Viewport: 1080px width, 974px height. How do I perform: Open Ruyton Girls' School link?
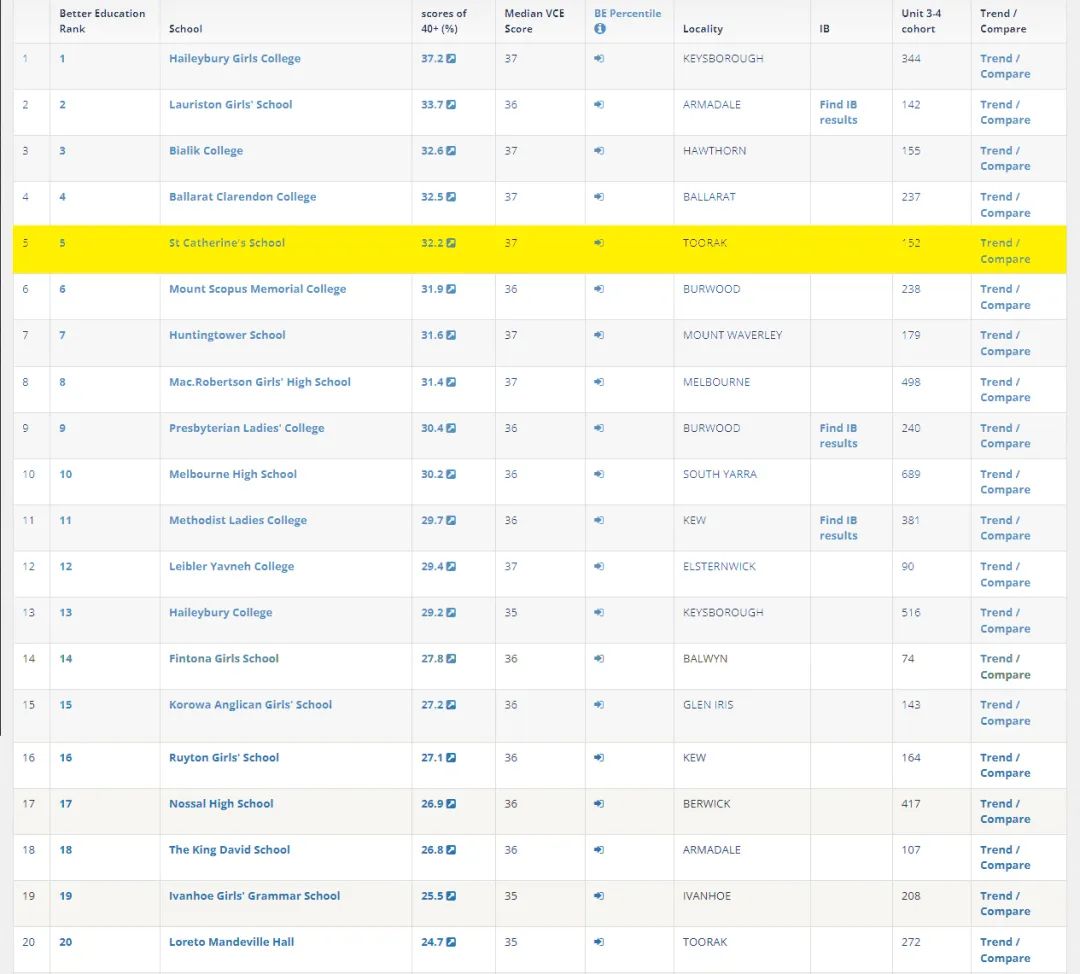[224, 758]
